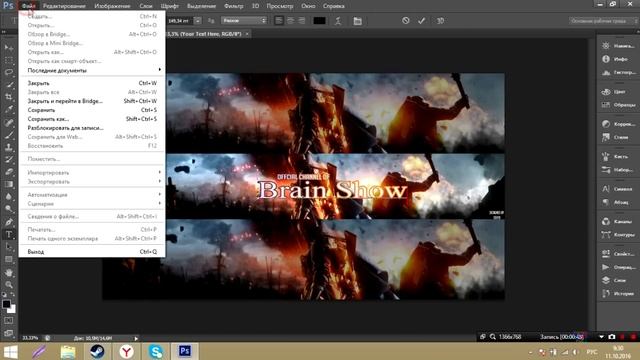Open the История panel

(x=618, y=293)
